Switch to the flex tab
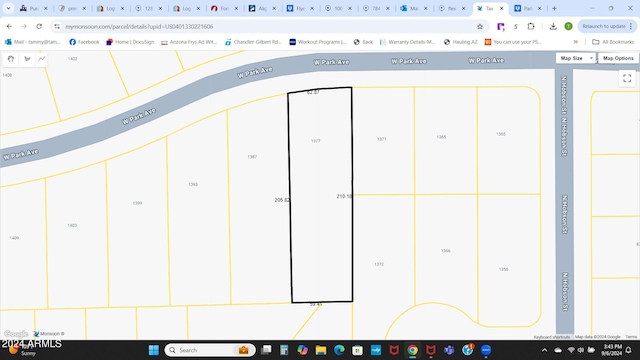Viewport: 640px width, 360px height. [x=452, y=8]
